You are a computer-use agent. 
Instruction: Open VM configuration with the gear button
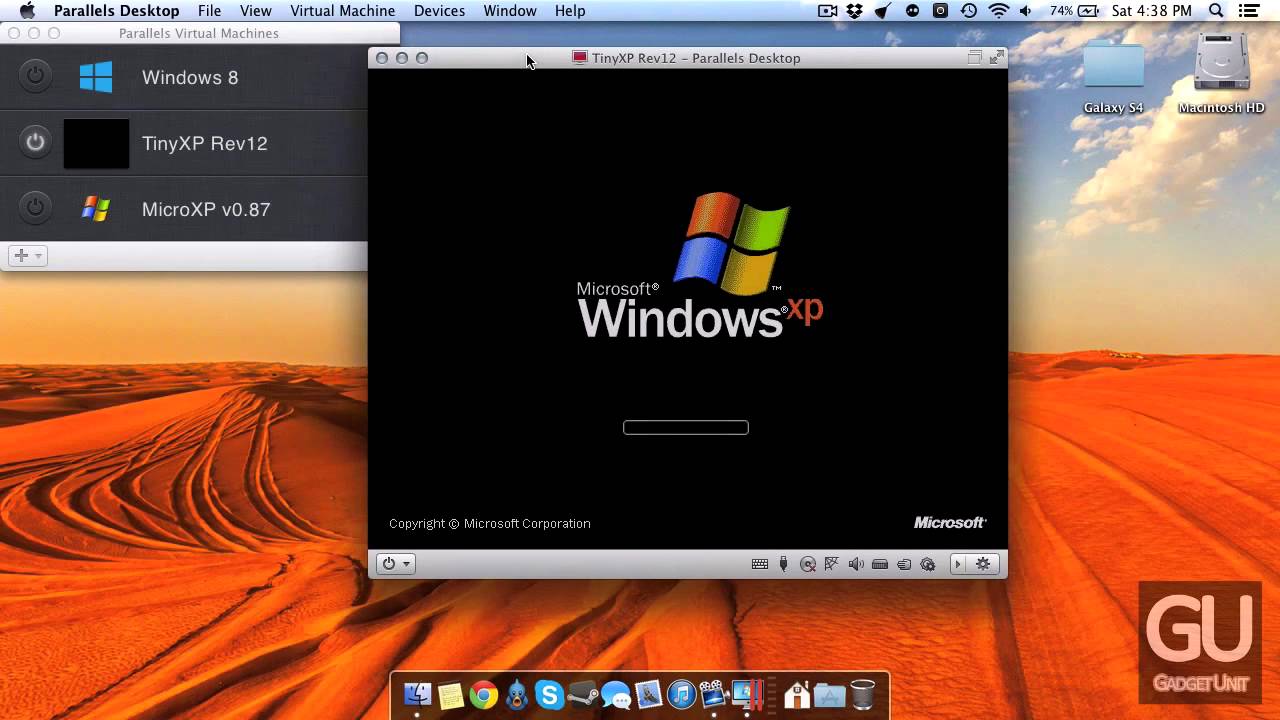pos(983,564)
